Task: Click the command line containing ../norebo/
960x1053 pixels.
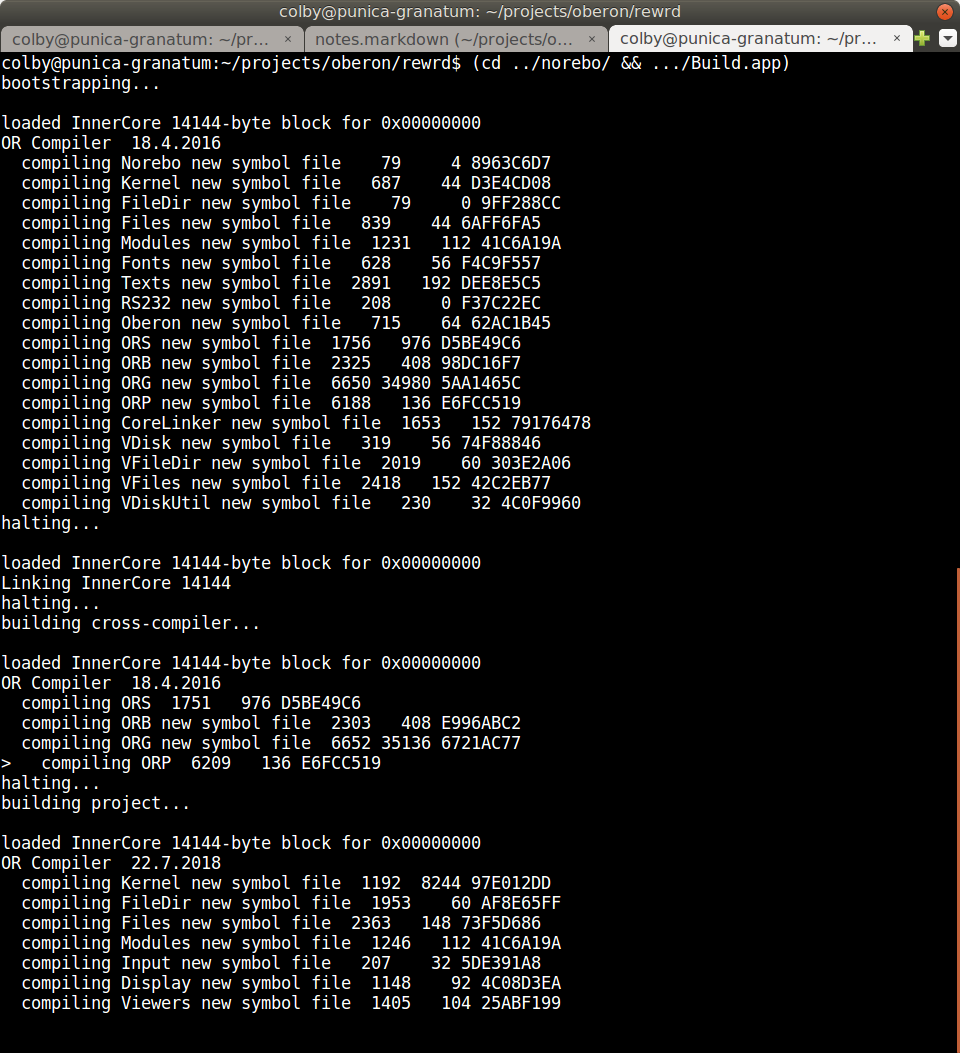Action: 395,63
